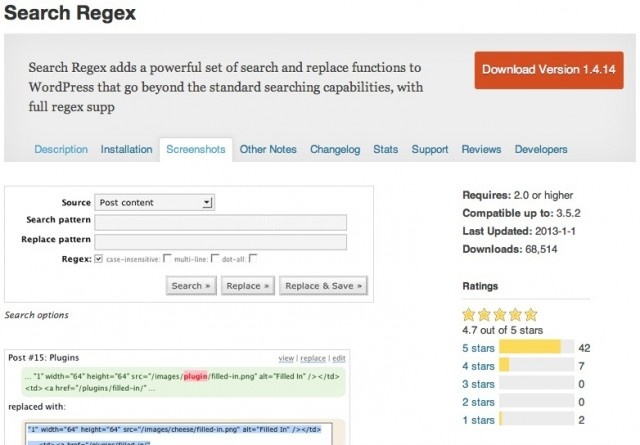Screen dimensions: 640x445
Task: Click the 'Requires: 2.0 or higher' text
Action: [x=518, y=195]
